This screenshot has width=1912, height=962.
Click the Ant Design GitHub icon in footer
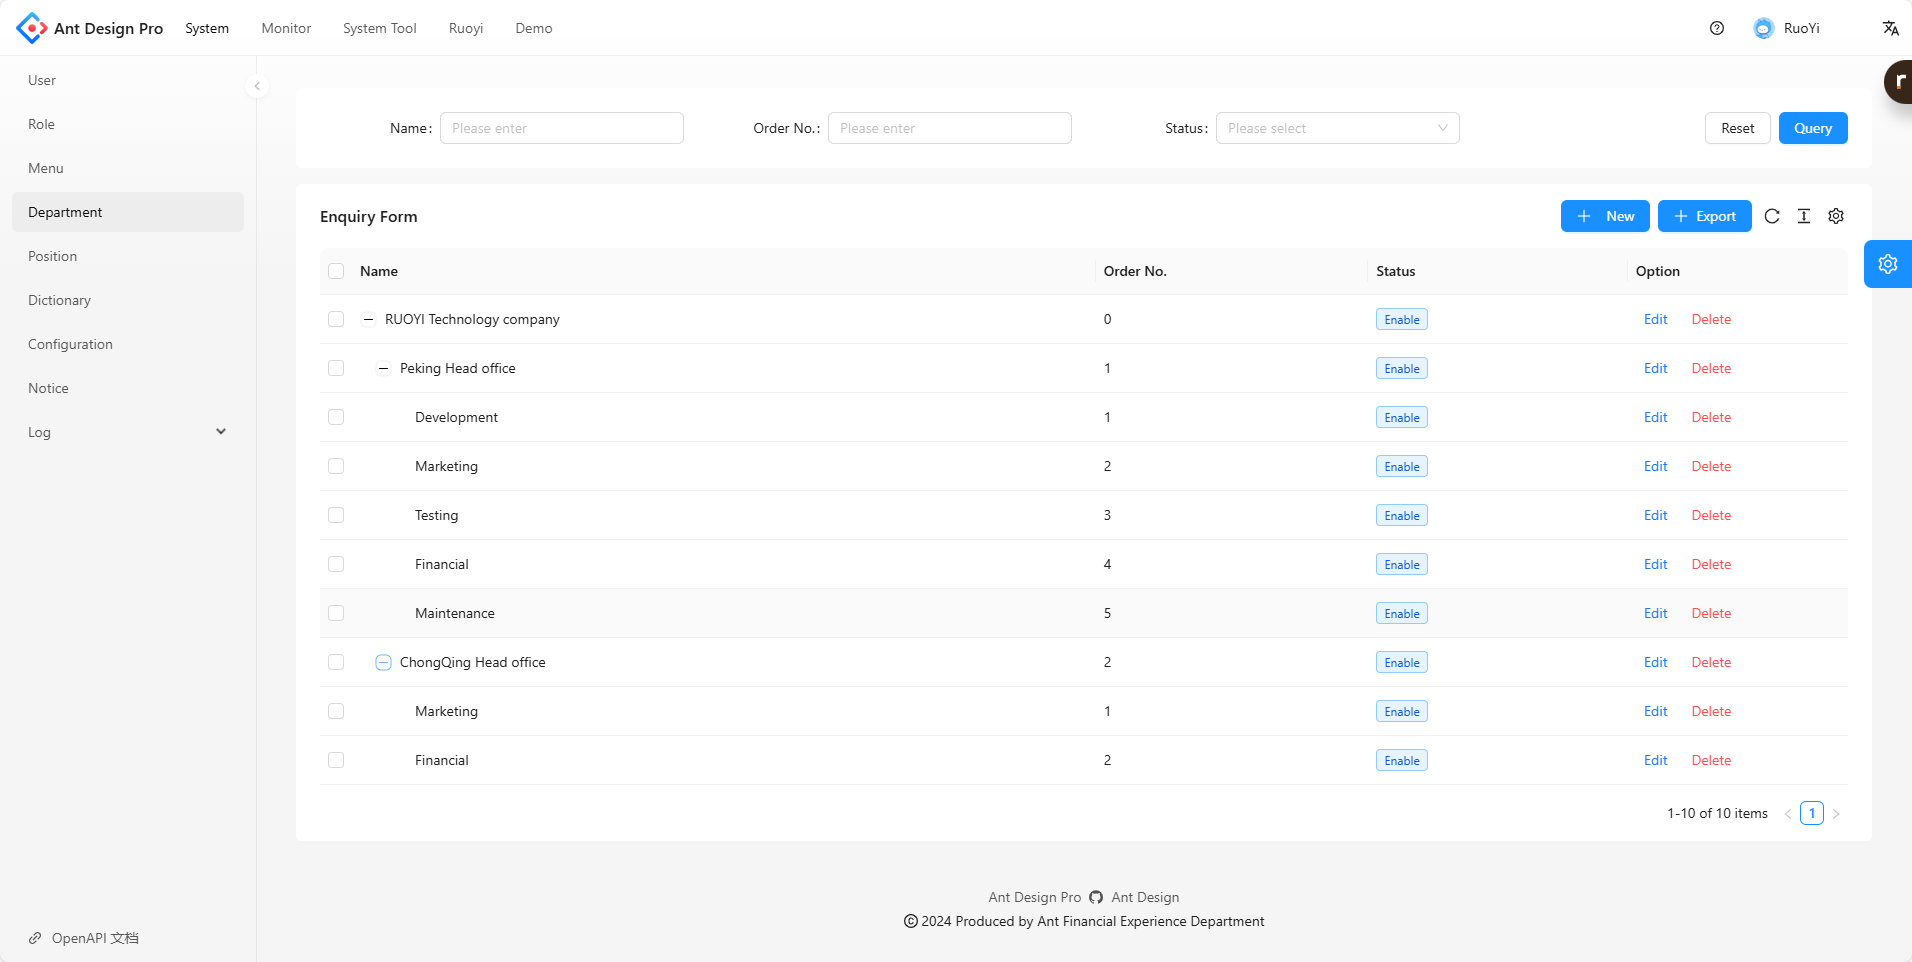tap(1096, 897)
